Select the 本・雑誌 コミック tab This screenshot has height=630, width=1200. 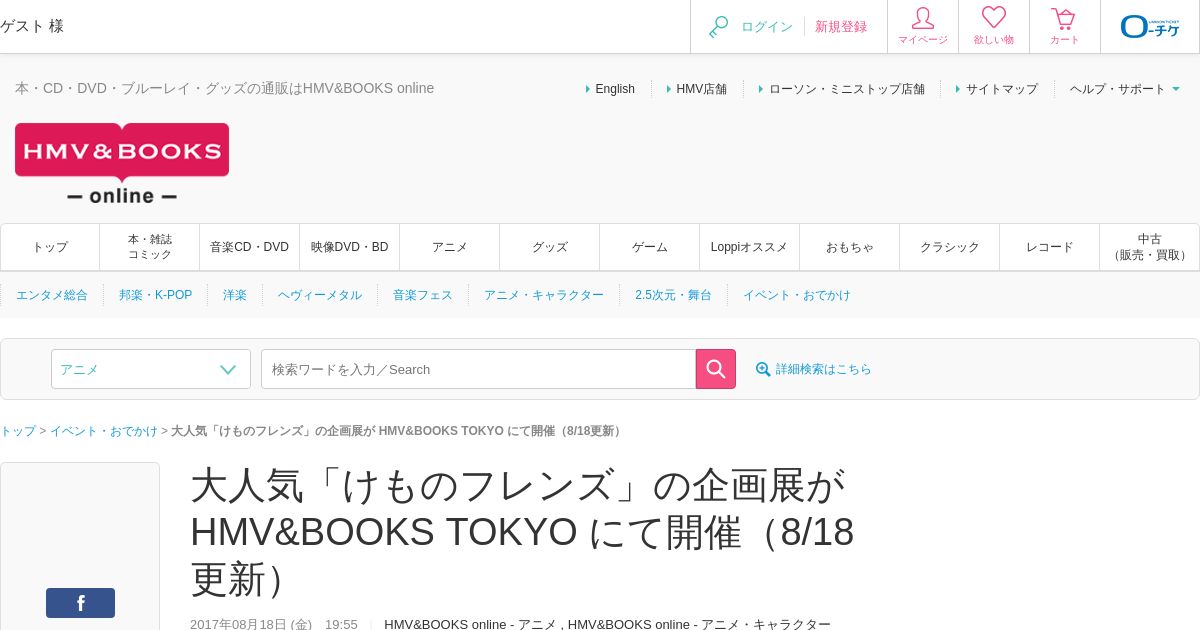(150, 247)
